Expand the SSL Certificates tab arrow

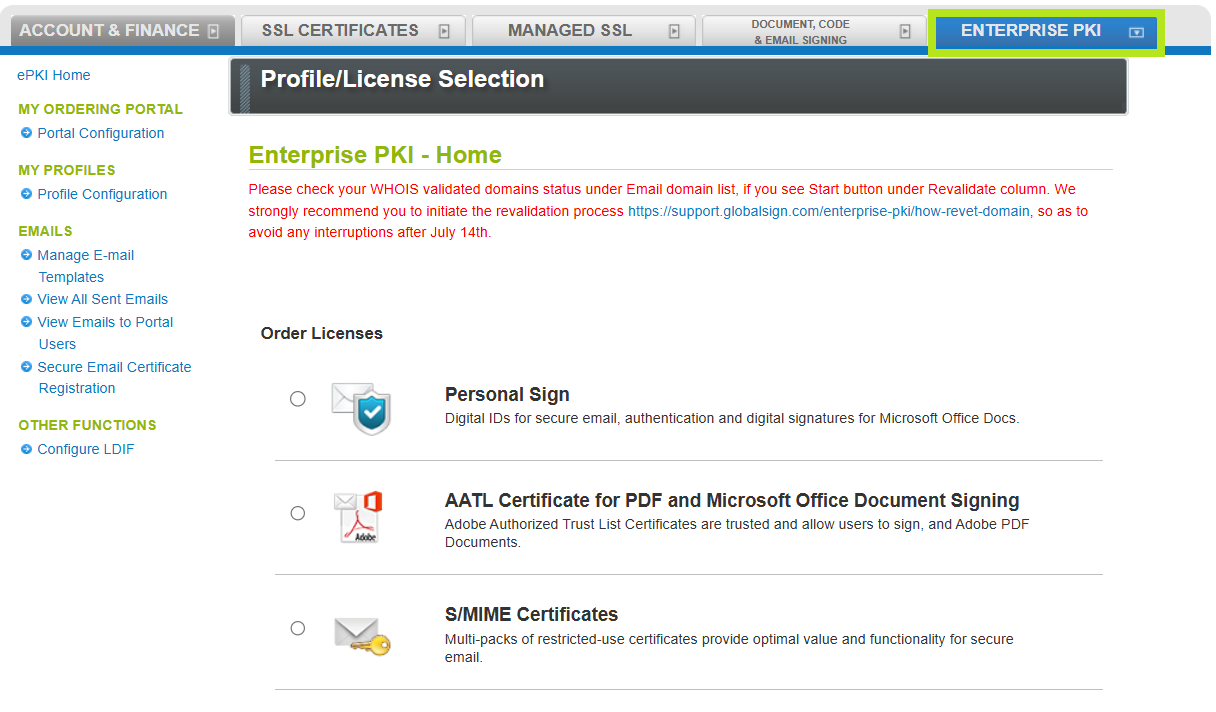(444, 31)
